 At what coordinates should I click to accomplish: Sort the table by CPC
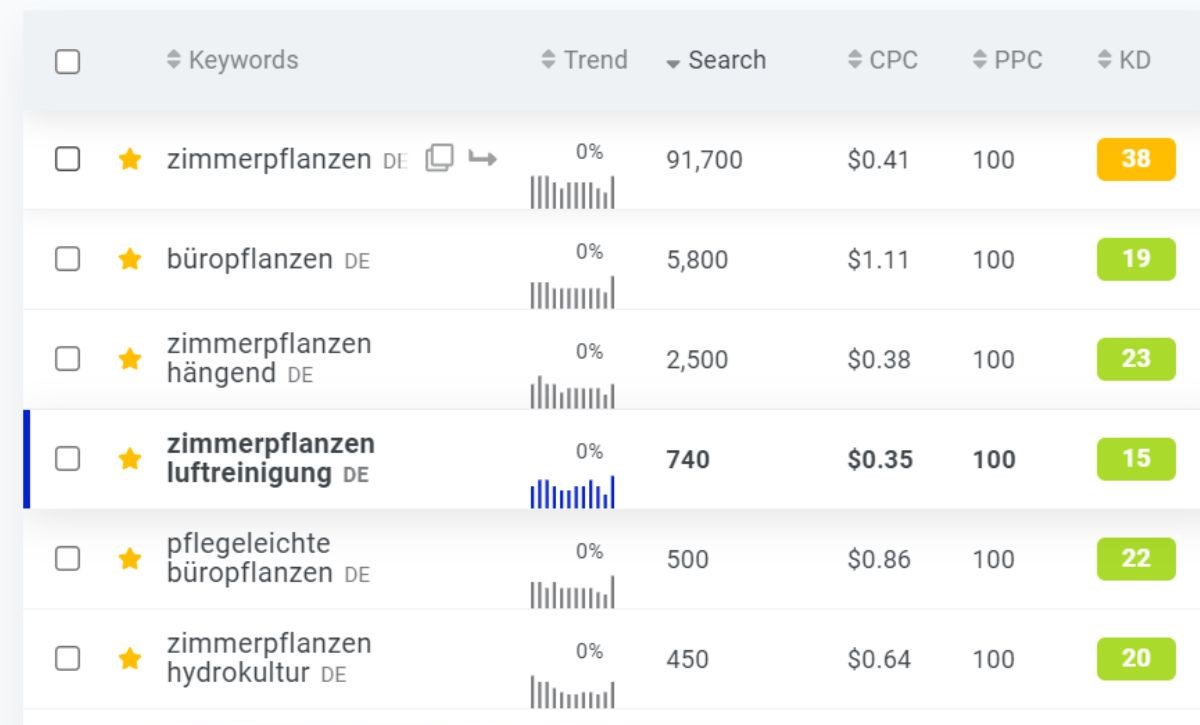click(884, 60)
